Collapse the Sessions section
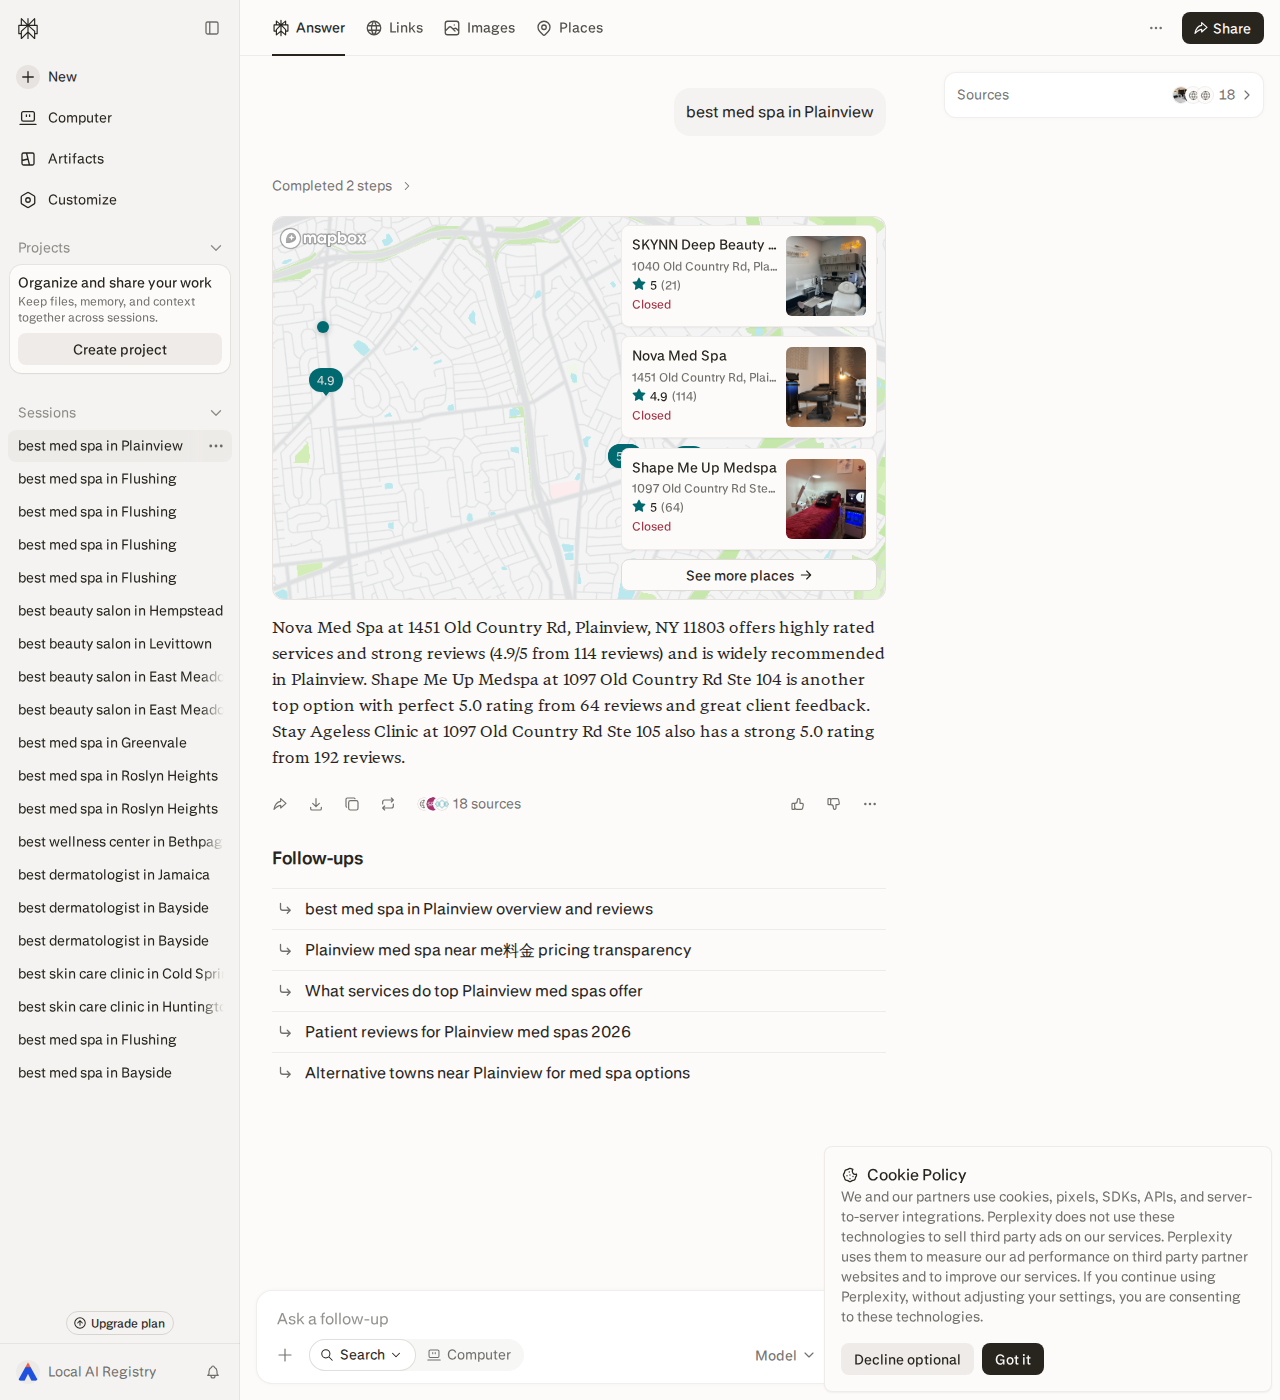This screenshot has width=1280, height=1400. 216,413
